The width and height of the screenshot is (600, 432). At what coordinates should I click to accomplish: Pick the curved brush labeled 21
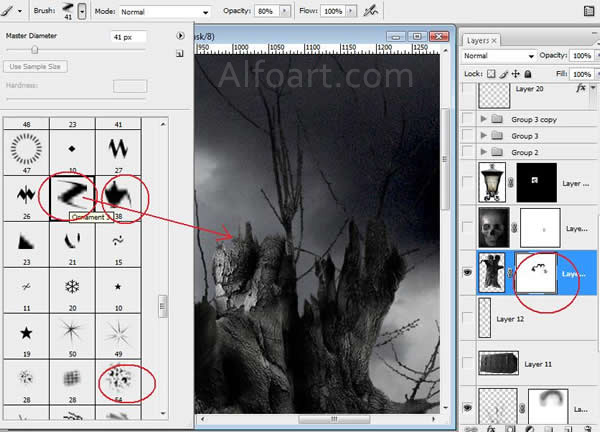[x=72, y=241]
